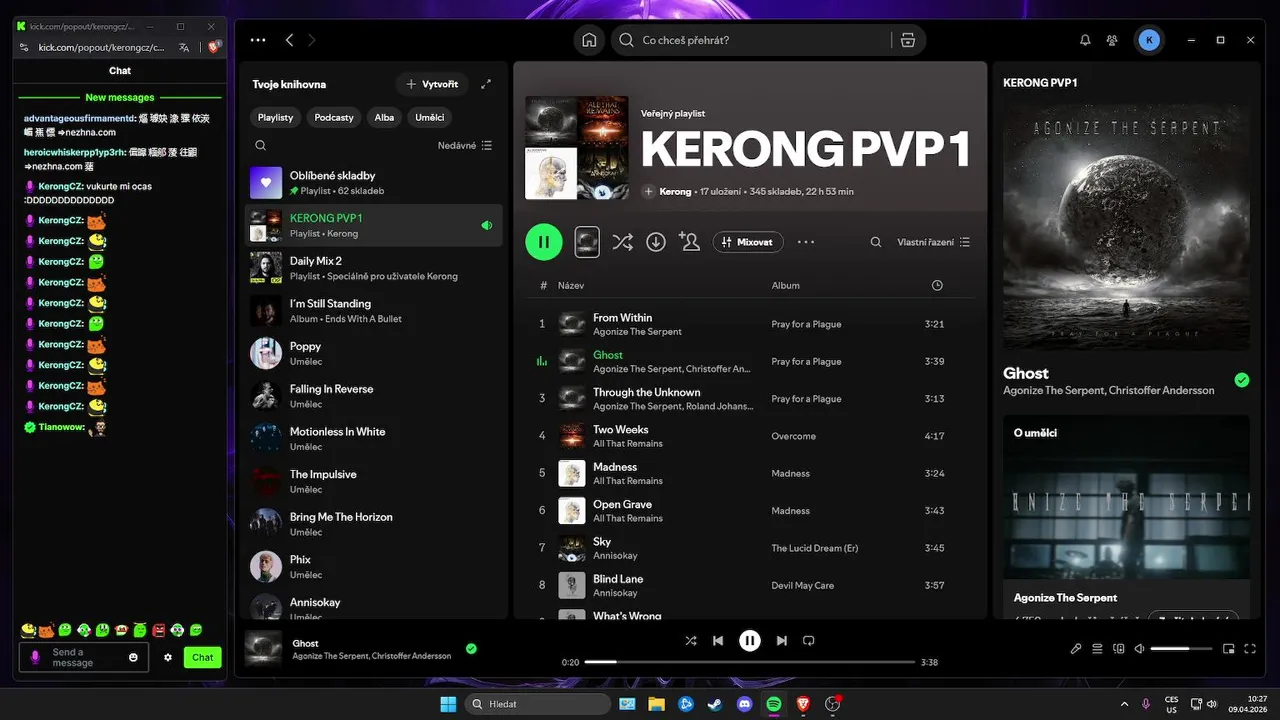This screenshot has width=1280, height=720.
Task: Open Motionless In White artist
Action: pyautogui.click(x=373, y=439)
